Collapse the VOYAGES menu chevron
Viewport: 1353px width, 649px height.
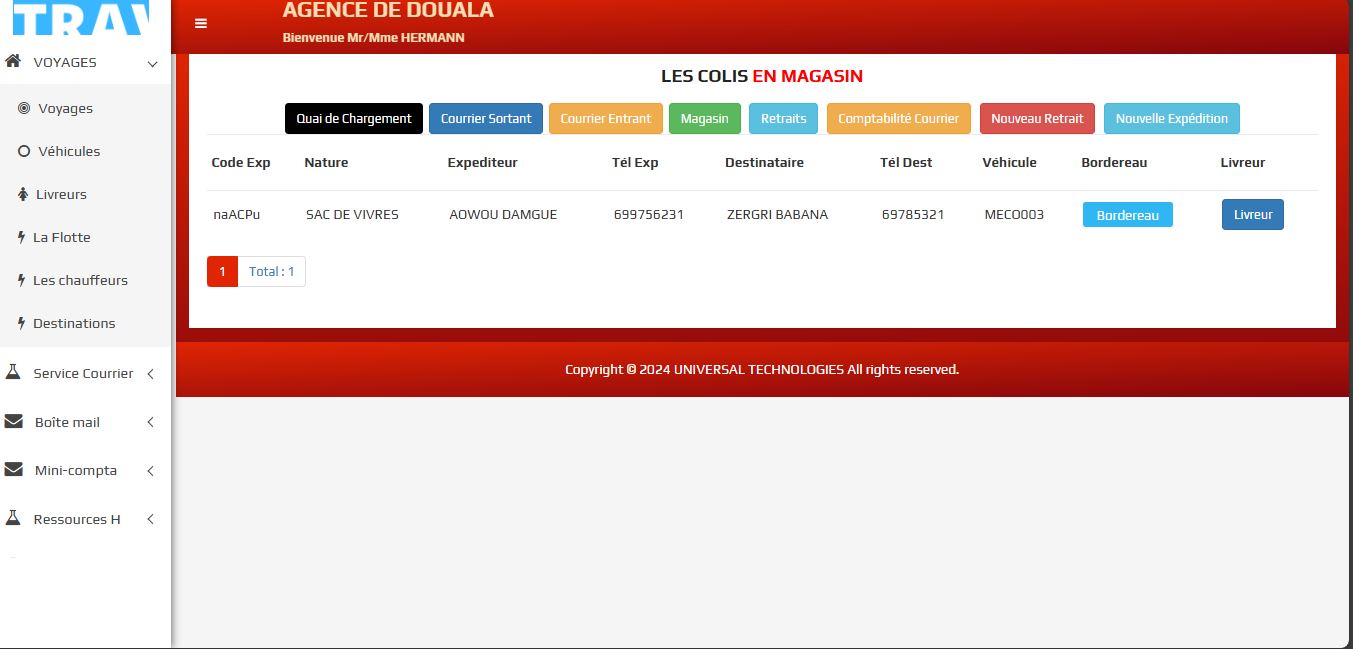[153, 64]
